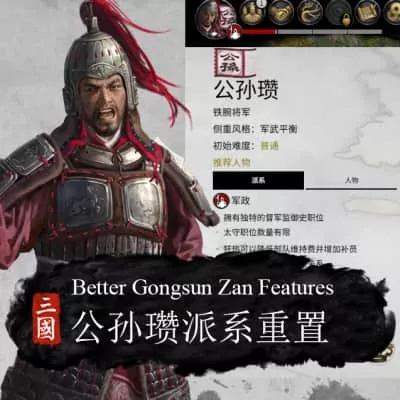Image resolution: width=400 pixels, height=400 pixels.
Task: Open the handshake diplomacy icon
Action: [x=281, y=13]
